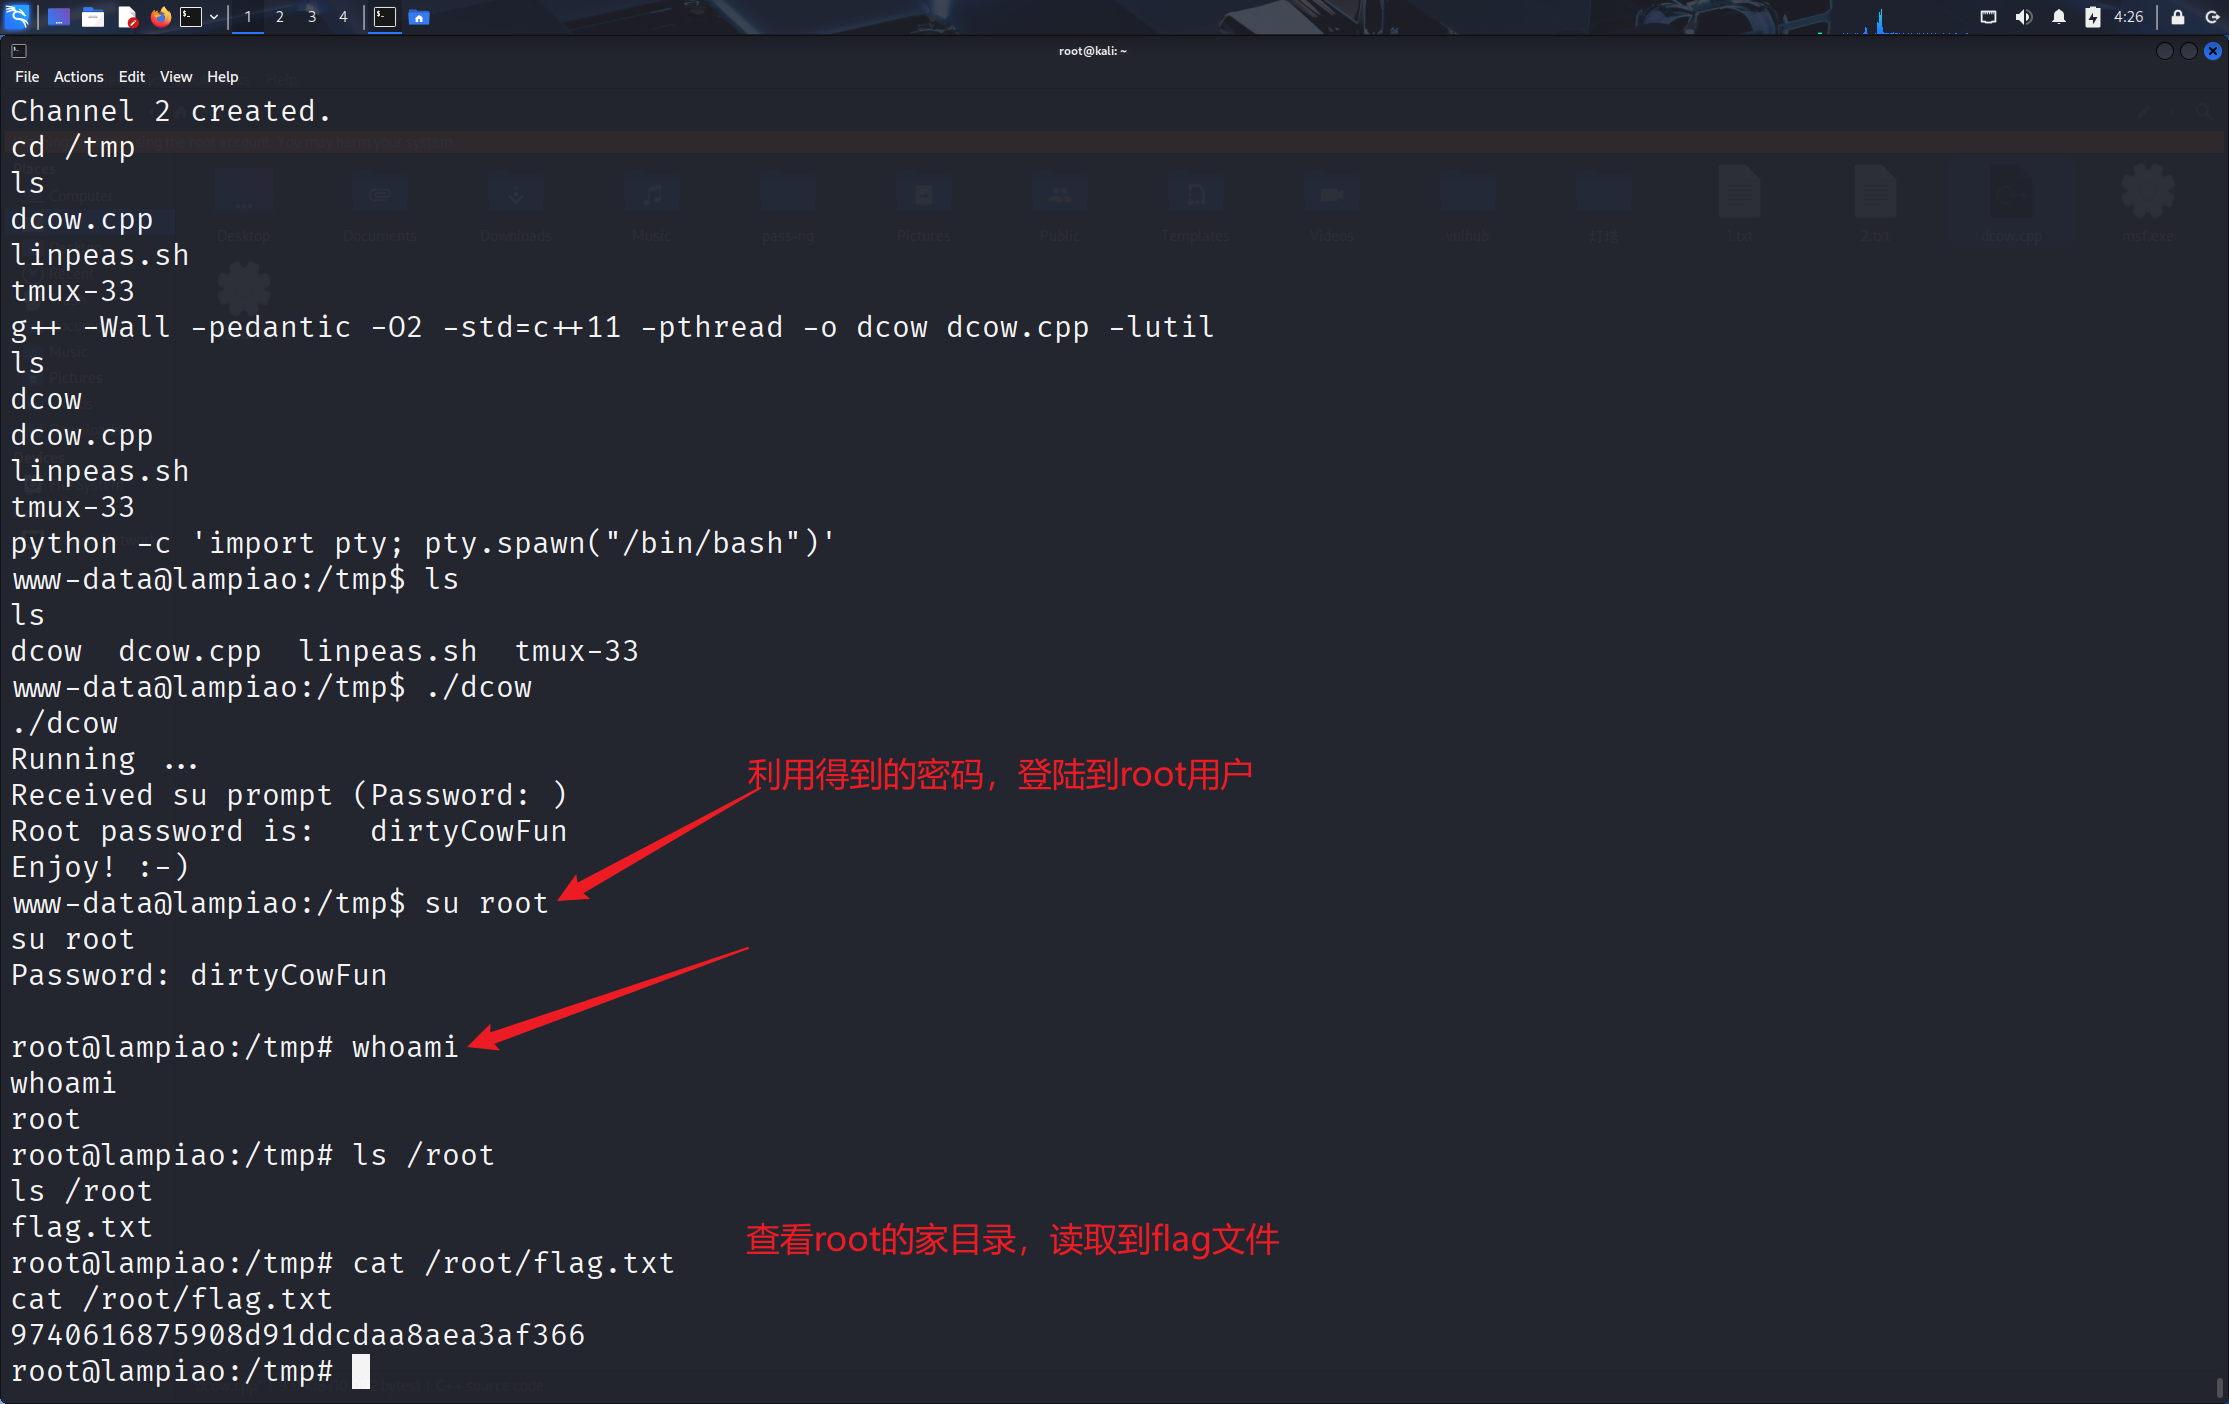The width and height of the screenshot is (2229, 1404).
Task: Open the View menu
Action: 176,77
